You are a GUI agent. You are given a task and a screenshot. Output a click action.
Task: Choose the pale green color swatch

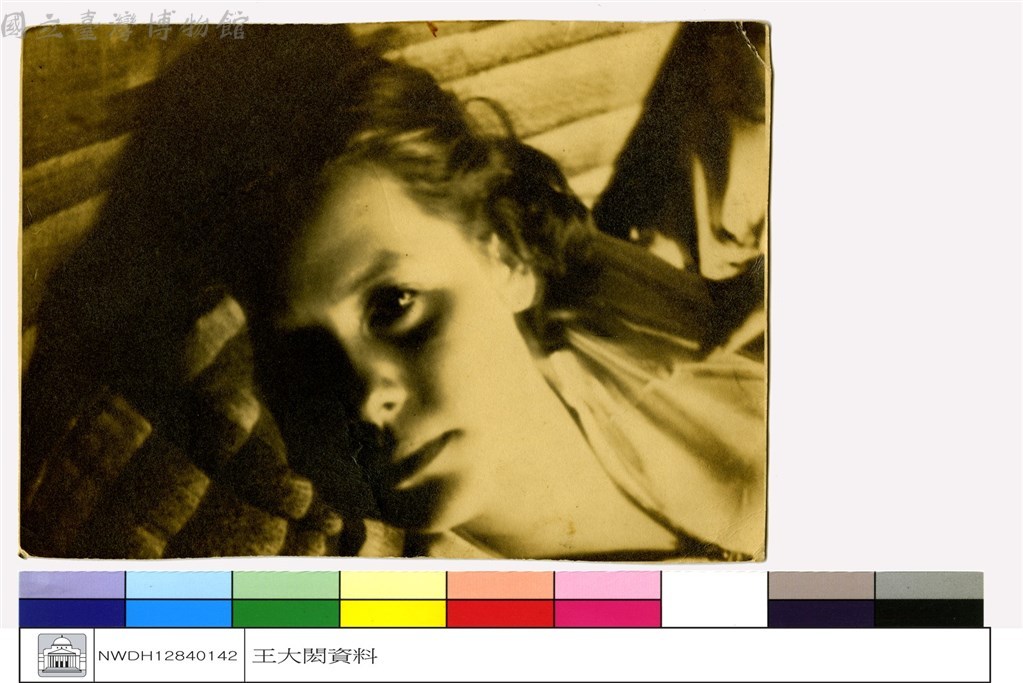pyautogui.click(x=286, y=585)
